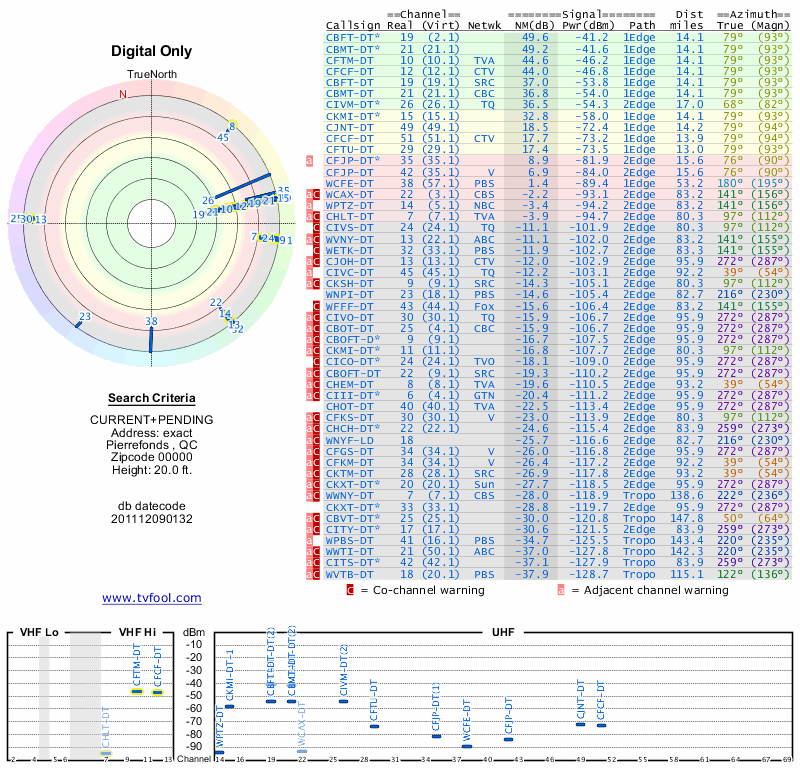
Task: Select the WNPI-DT callsign
Action: coord(349,294)
